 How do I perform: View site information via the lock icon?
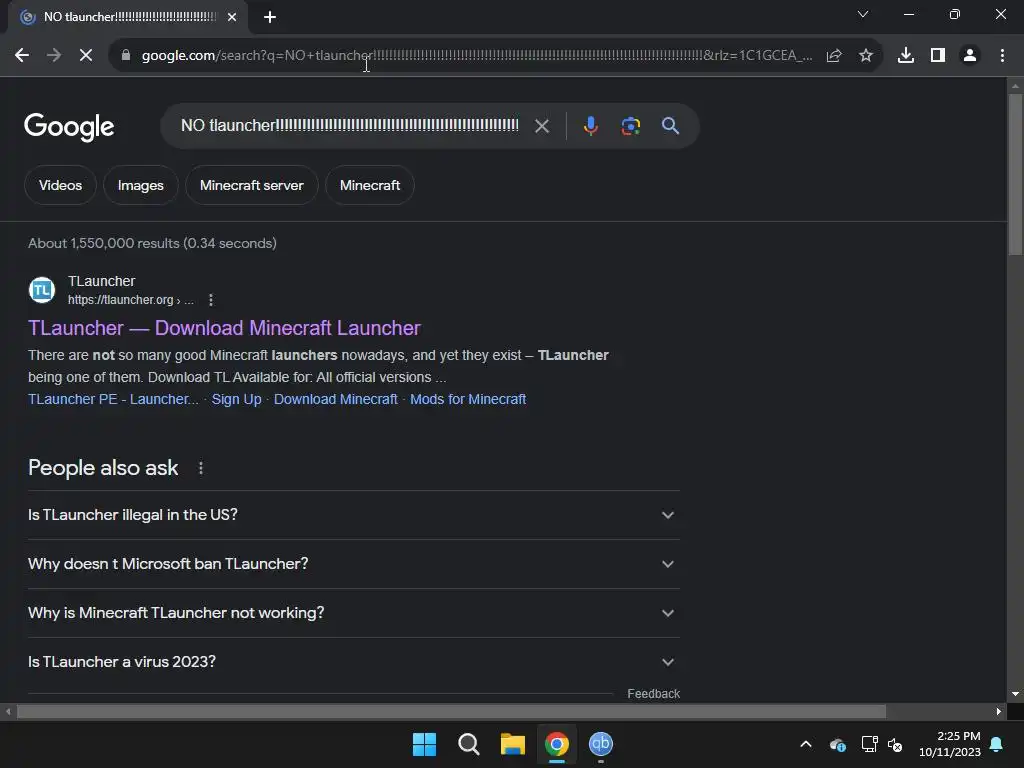tap(125, 56)
